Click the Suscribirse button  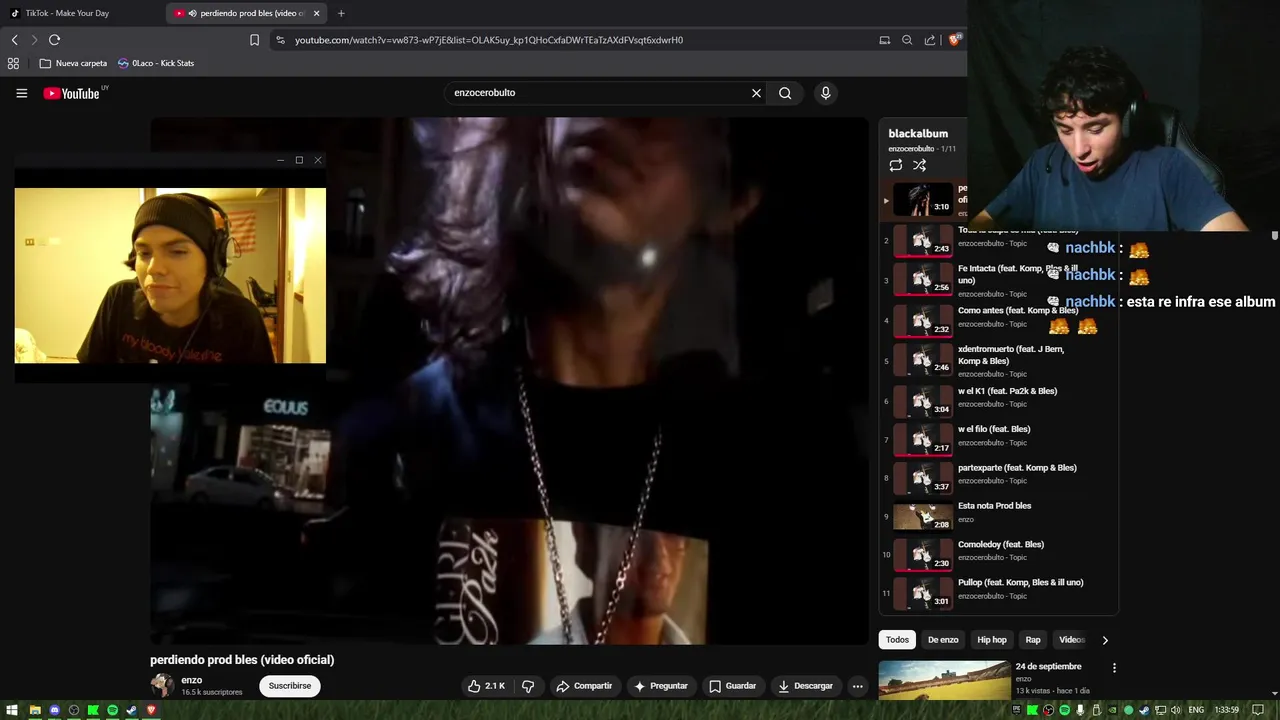click(x=290, y=686)
